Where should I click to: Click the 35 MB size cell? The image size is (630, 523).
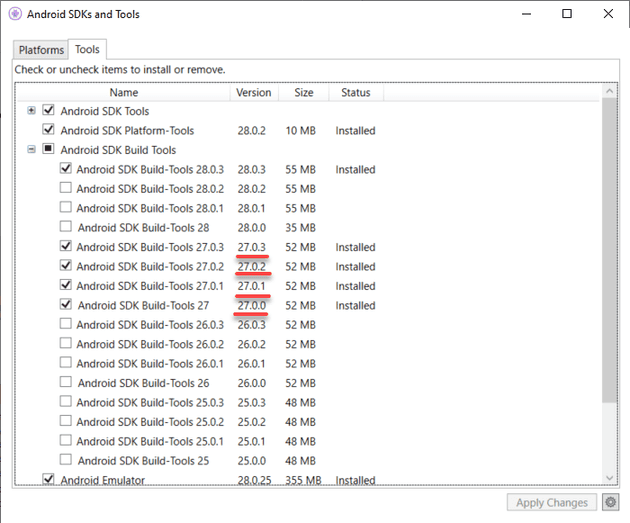301,228
